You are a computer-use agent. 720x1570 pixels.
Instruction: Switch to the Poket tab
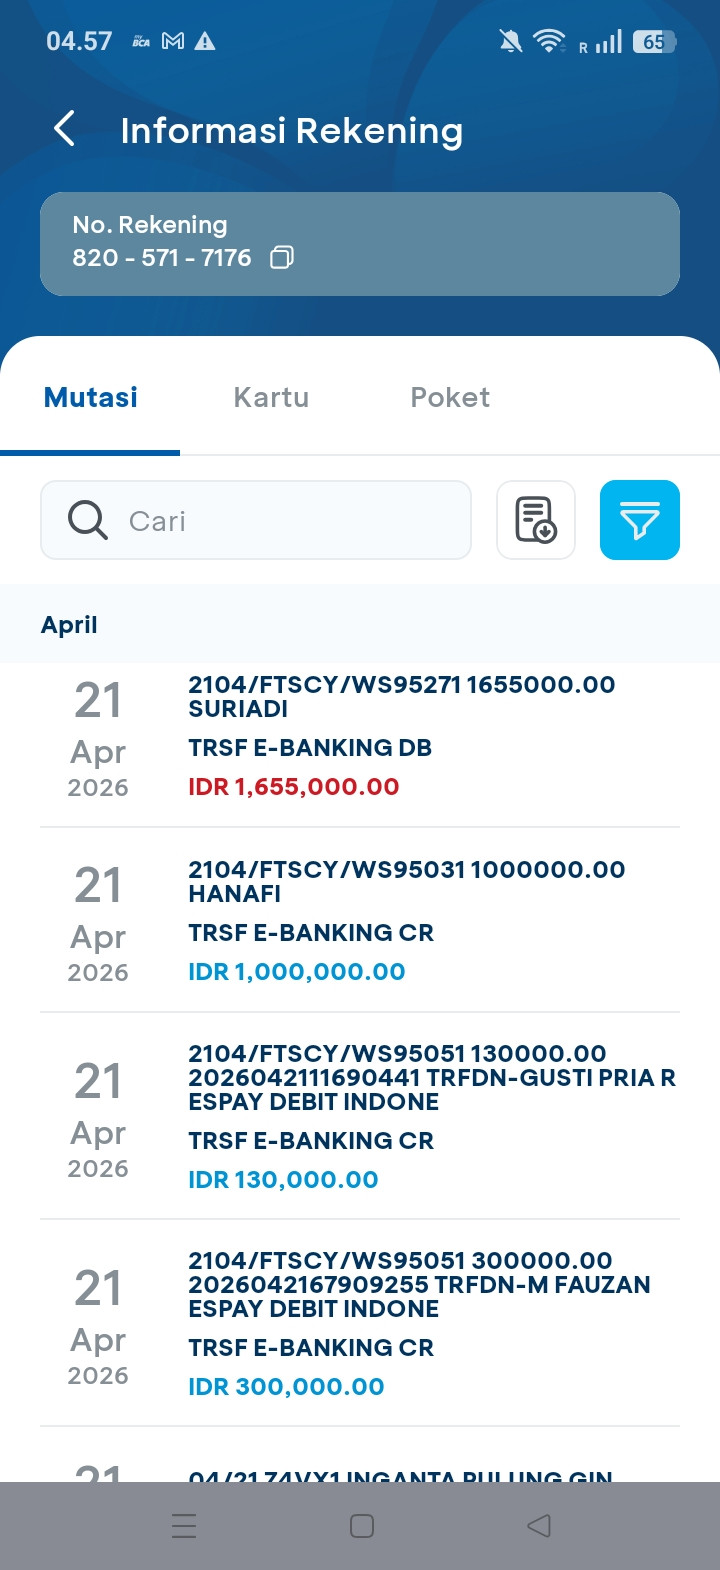click(450, 397)
